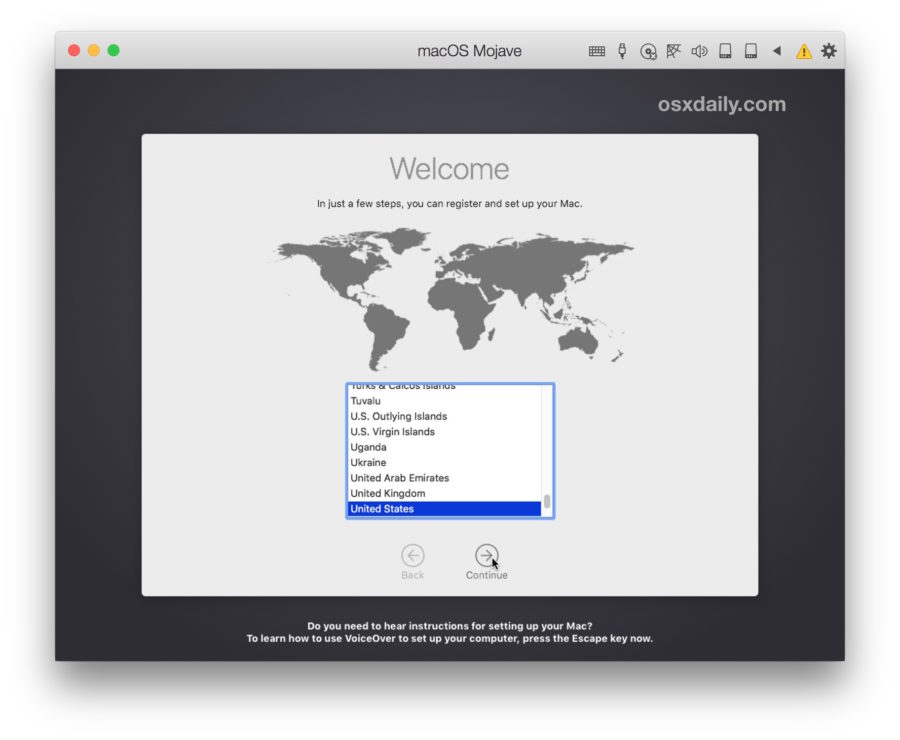Select highlighted United States row

click(x=444, y=509)
